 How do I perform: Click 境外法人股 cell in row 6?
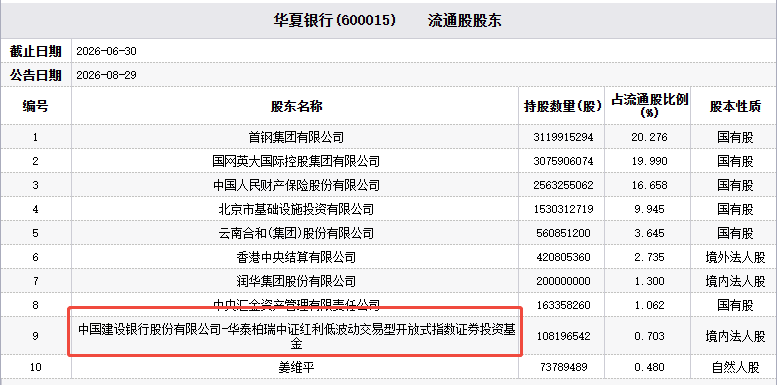735,257
